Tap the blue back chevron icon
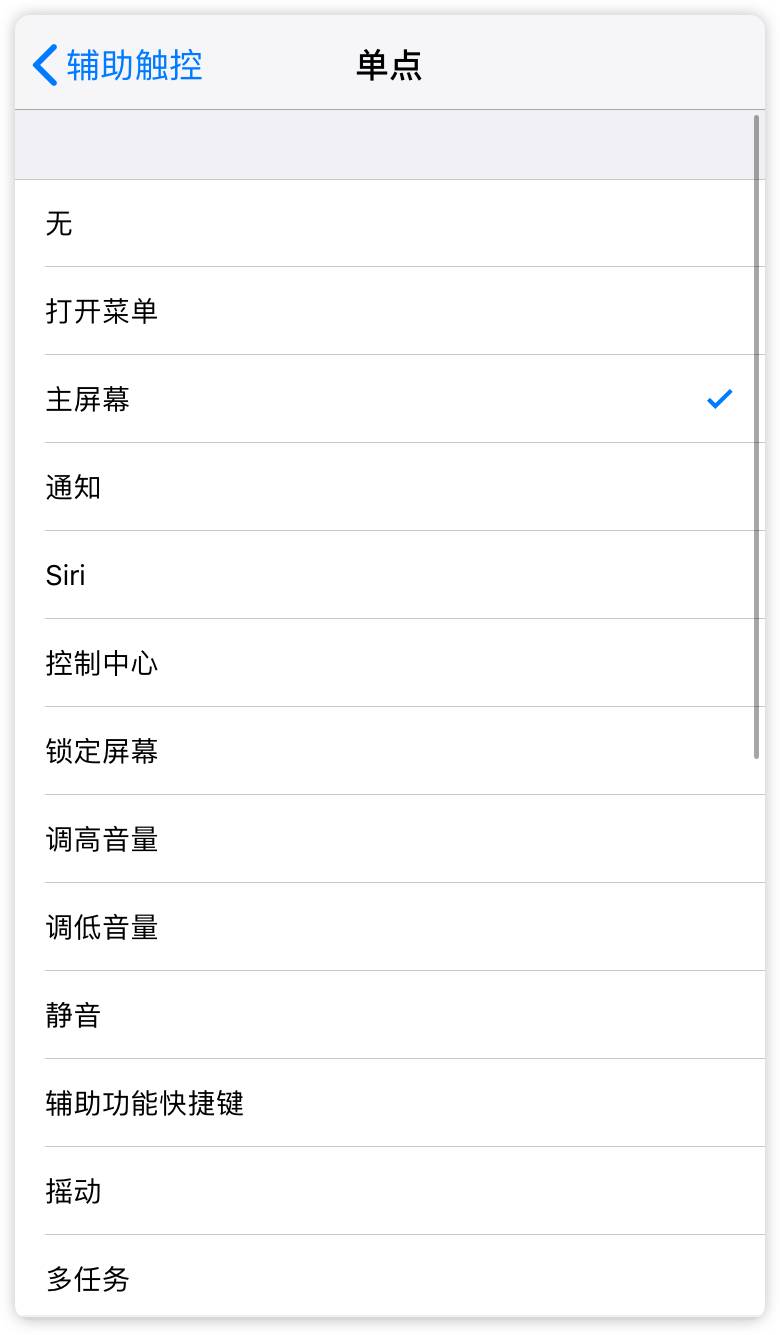 pos(45,65)
